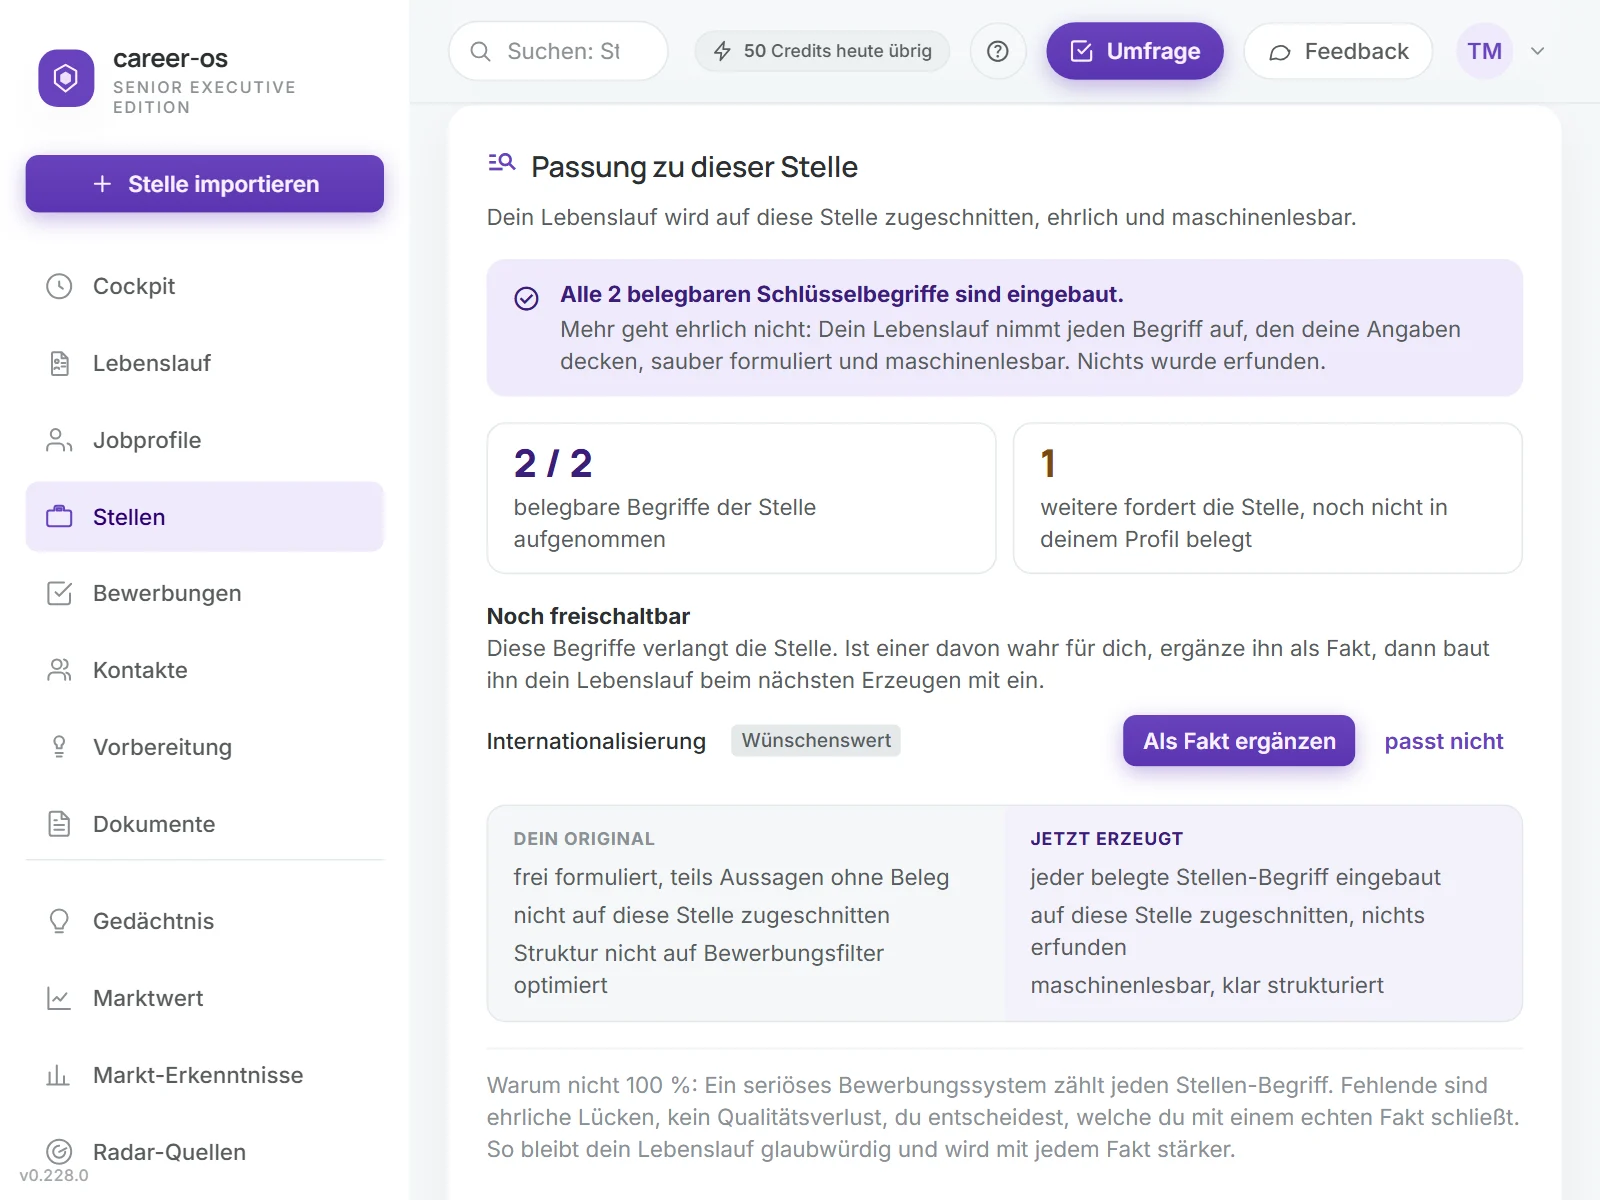This screenshot has height=1200, width=1600.
Task: Click the Wünschenswert tag
Action: tap(816, 740)
